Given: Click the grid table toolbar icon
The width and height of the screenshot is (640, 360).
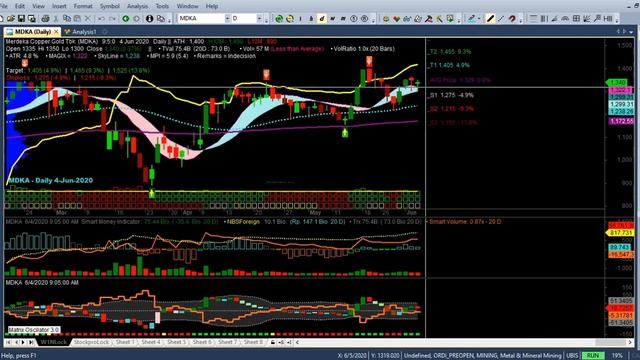Looking at the screenshot, I should [x=576, y=18].
